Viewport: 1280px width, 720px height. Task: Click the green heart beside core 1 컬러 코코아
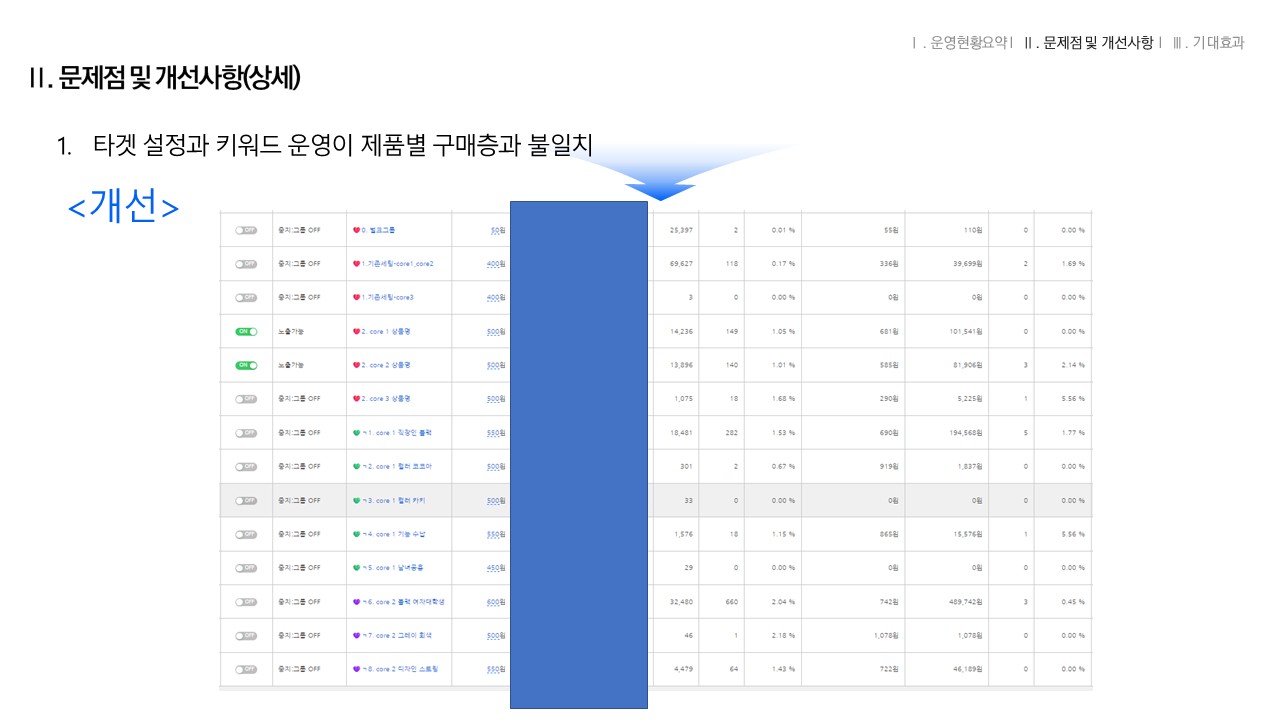357,466
